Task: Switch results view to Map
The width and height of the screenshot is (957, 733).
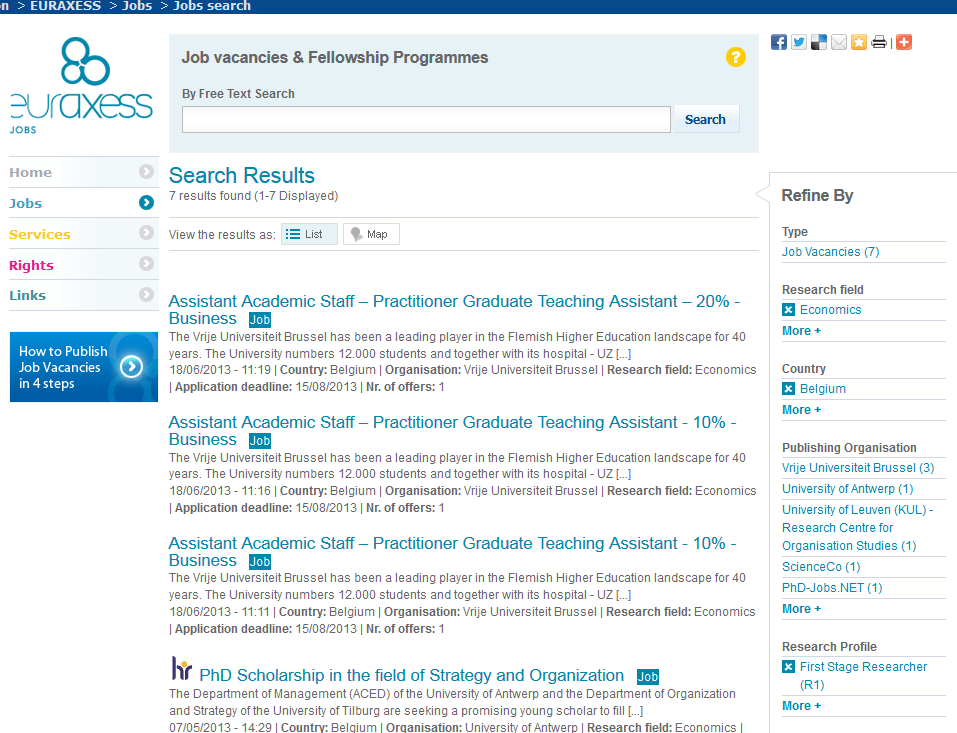Action: click(371, 234)
